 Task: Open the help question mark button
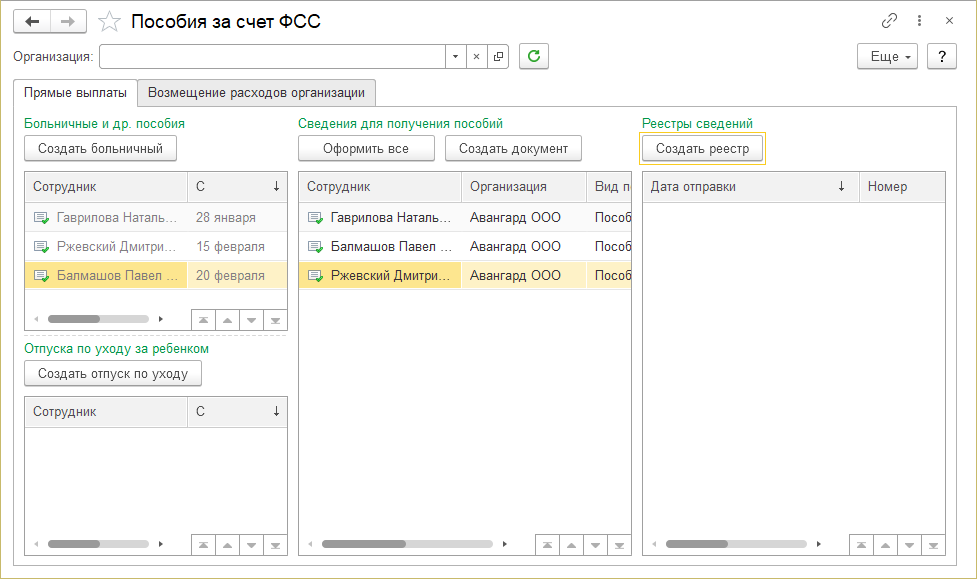[x=941, y=57]
